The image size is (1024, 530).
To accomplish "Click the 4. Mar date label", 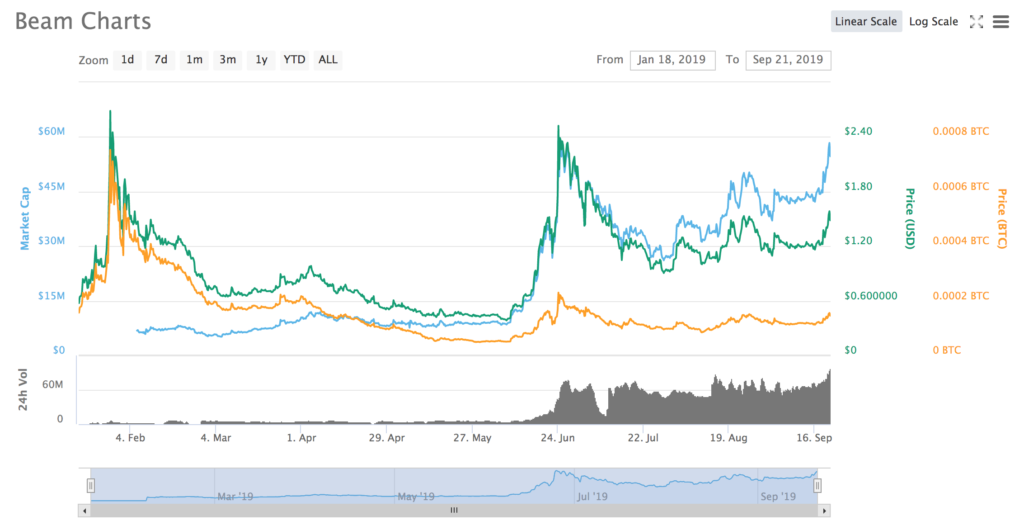I will point(216,438).
